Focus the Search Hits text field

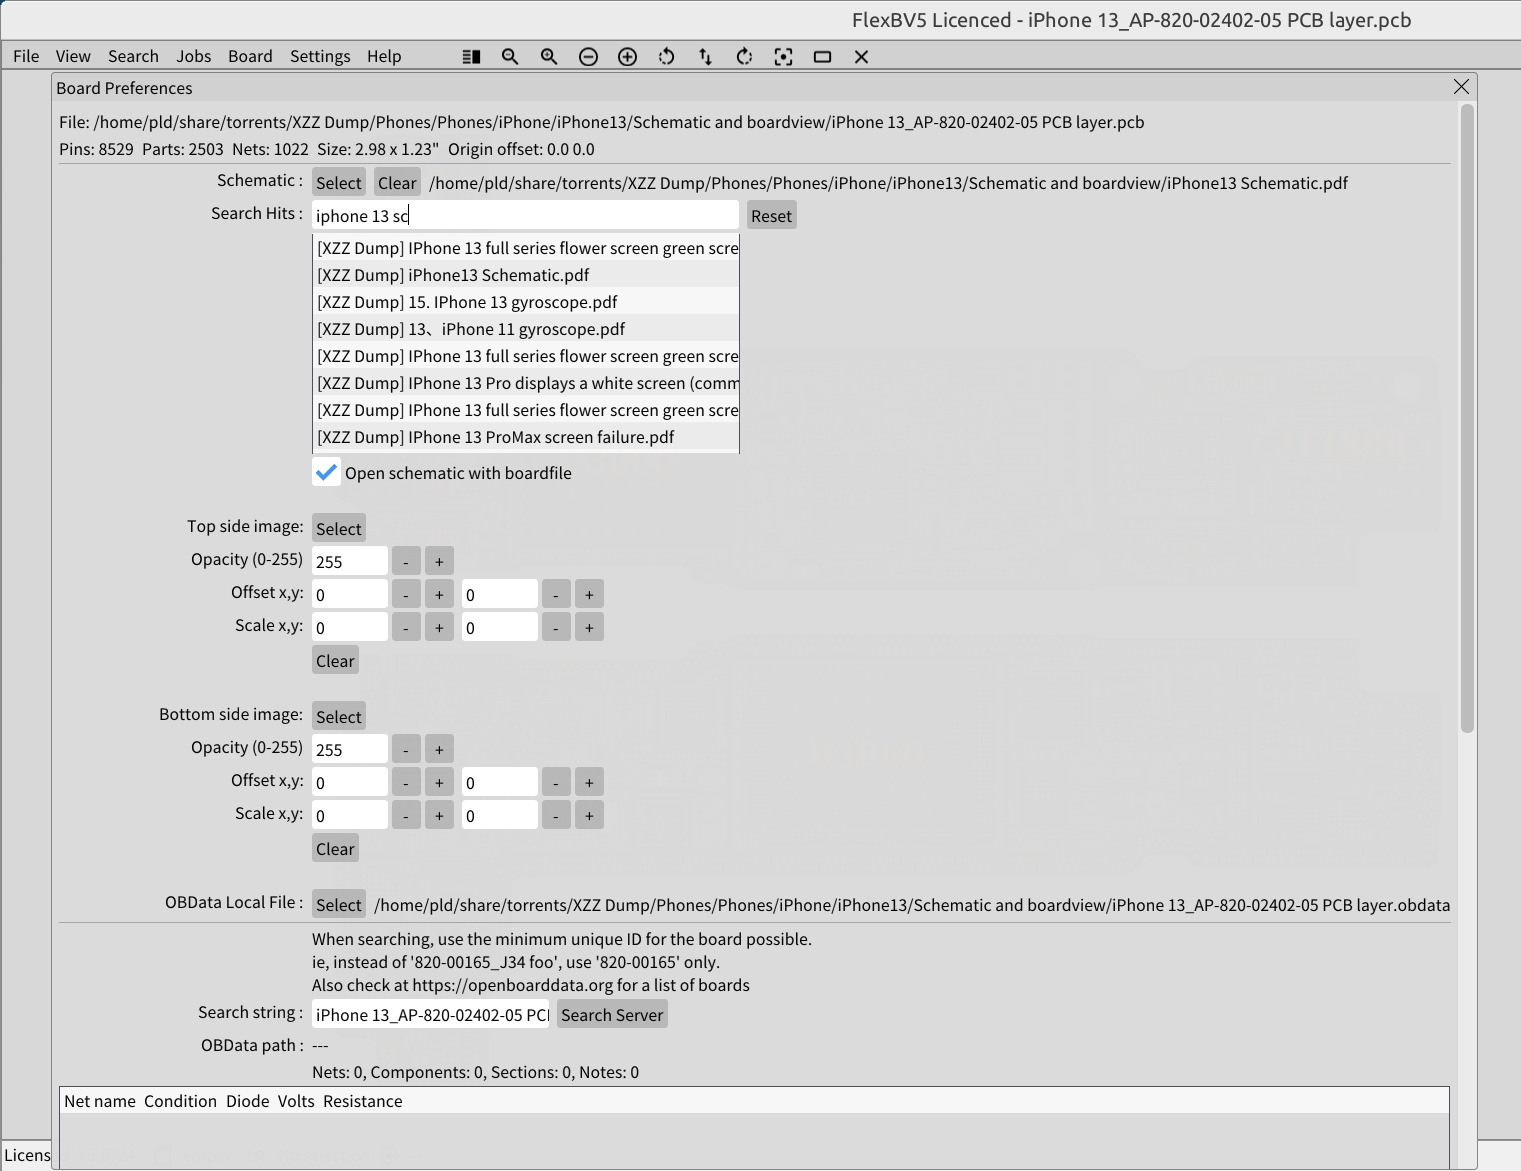pos(525,215)
